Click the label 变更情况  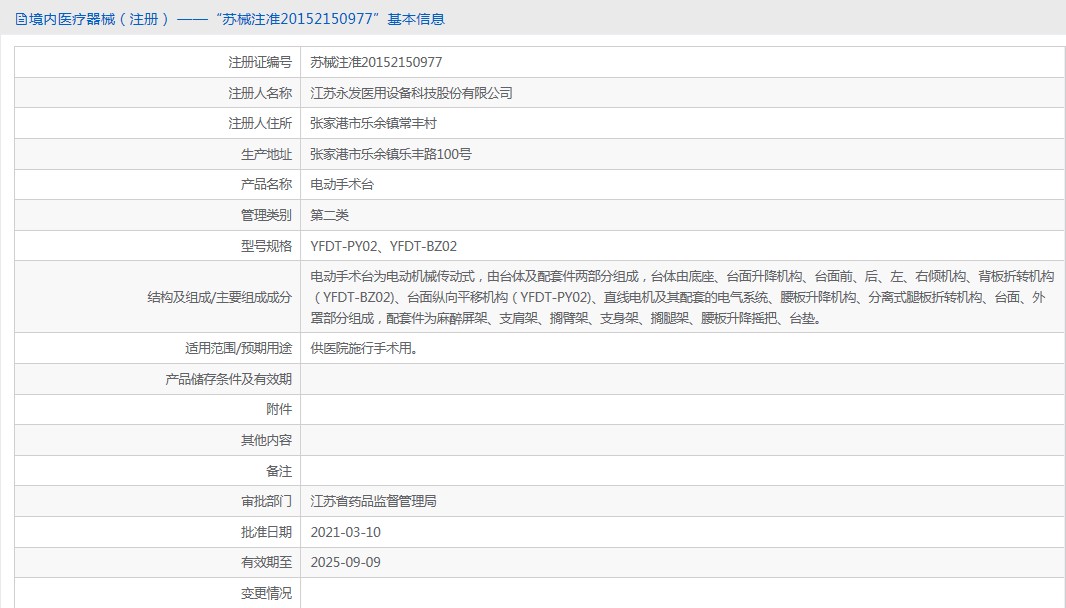click(266, 593)
